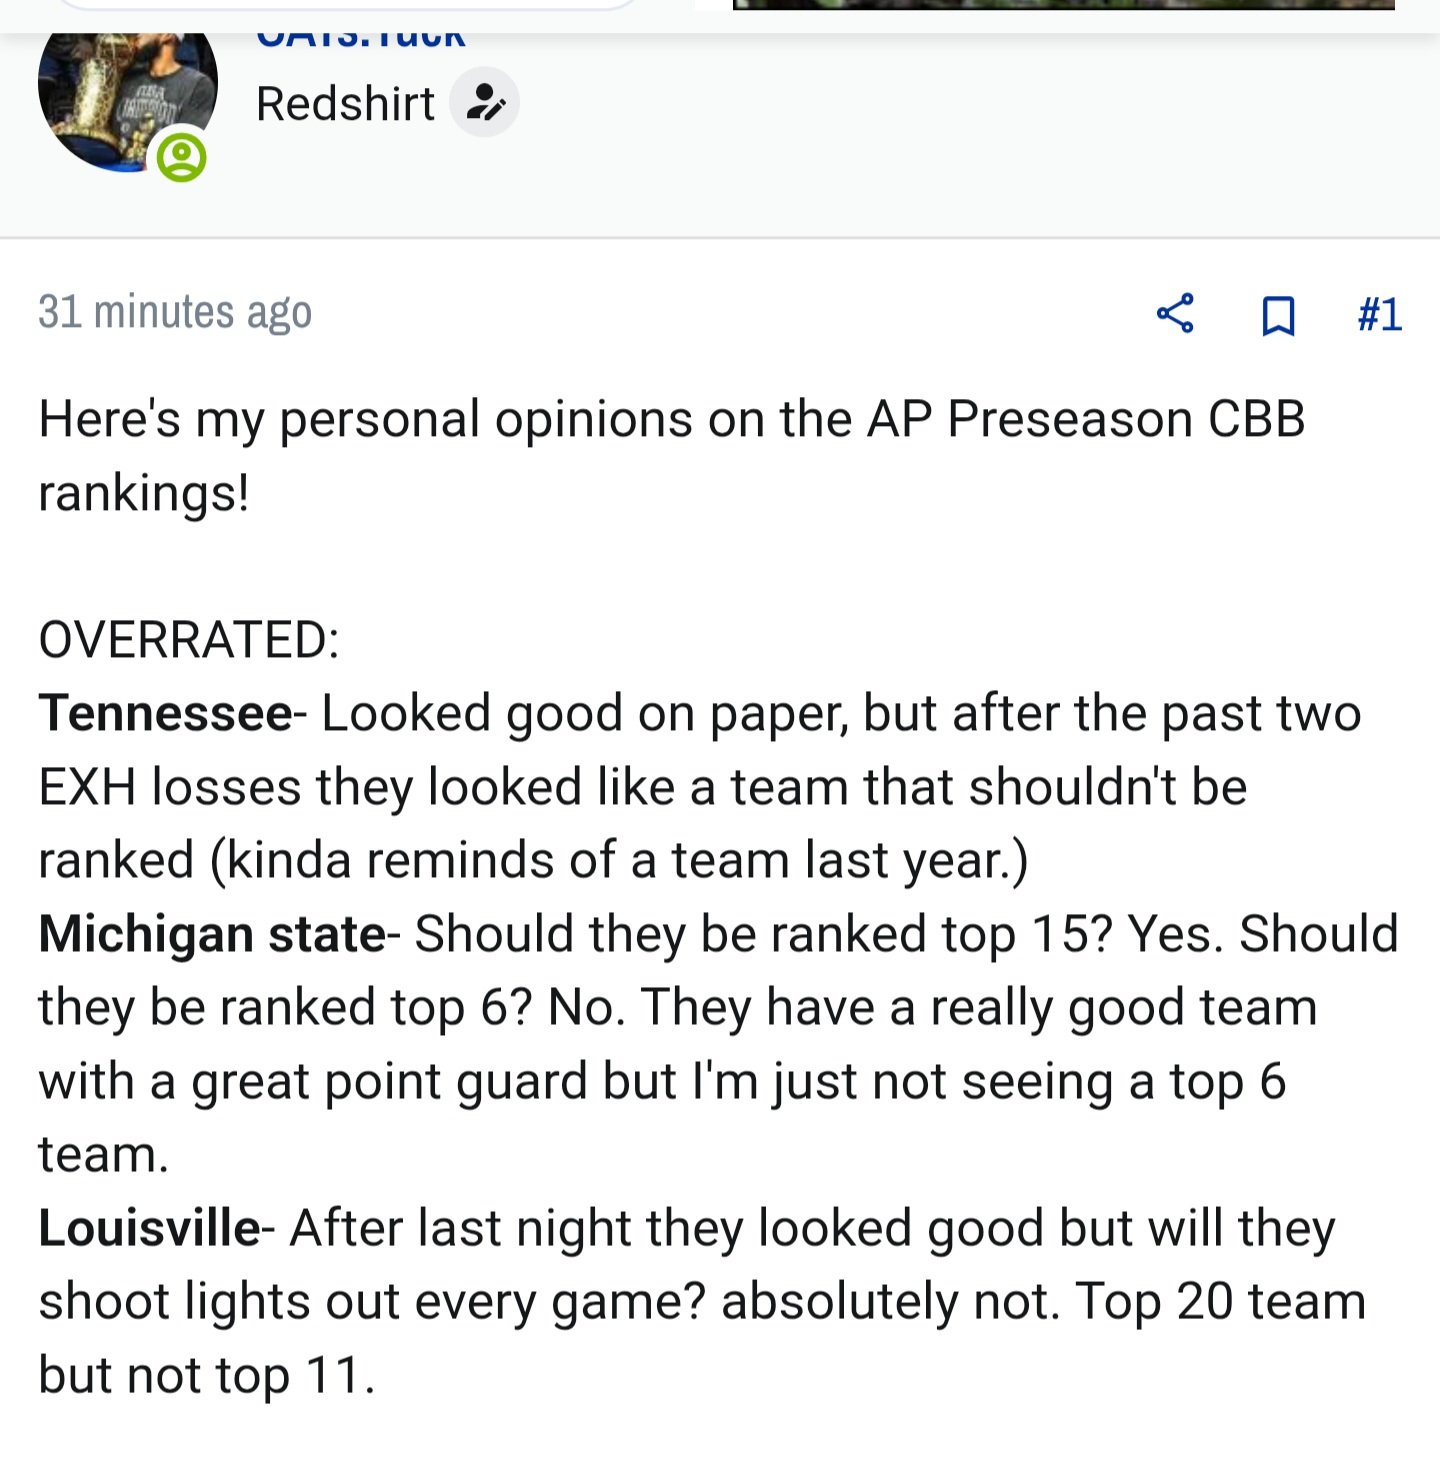Click the OVERRATED: heading text

tap(189, 640)
